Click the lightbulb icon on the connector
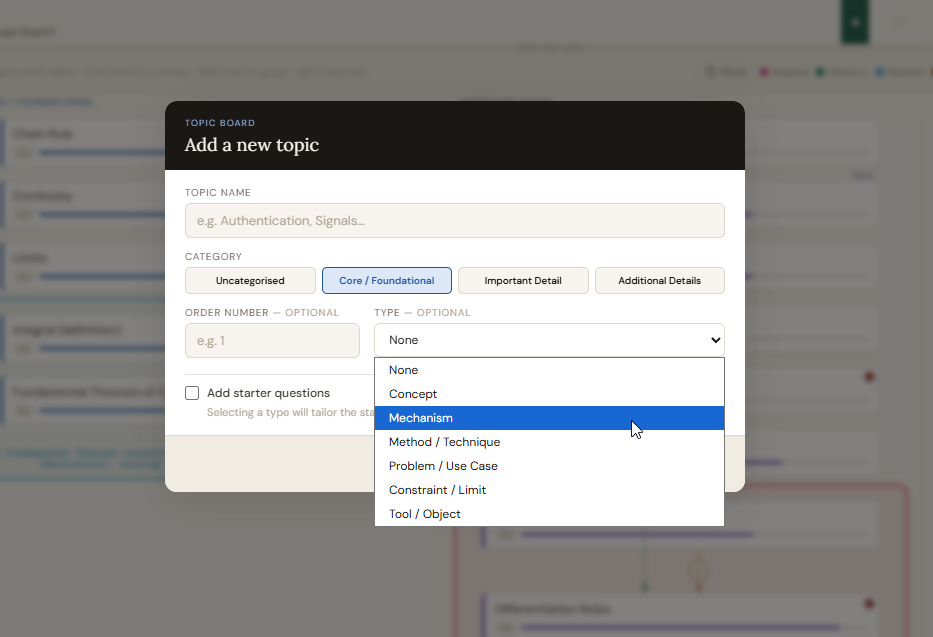 pyautogui.click(x=698, y=570)
